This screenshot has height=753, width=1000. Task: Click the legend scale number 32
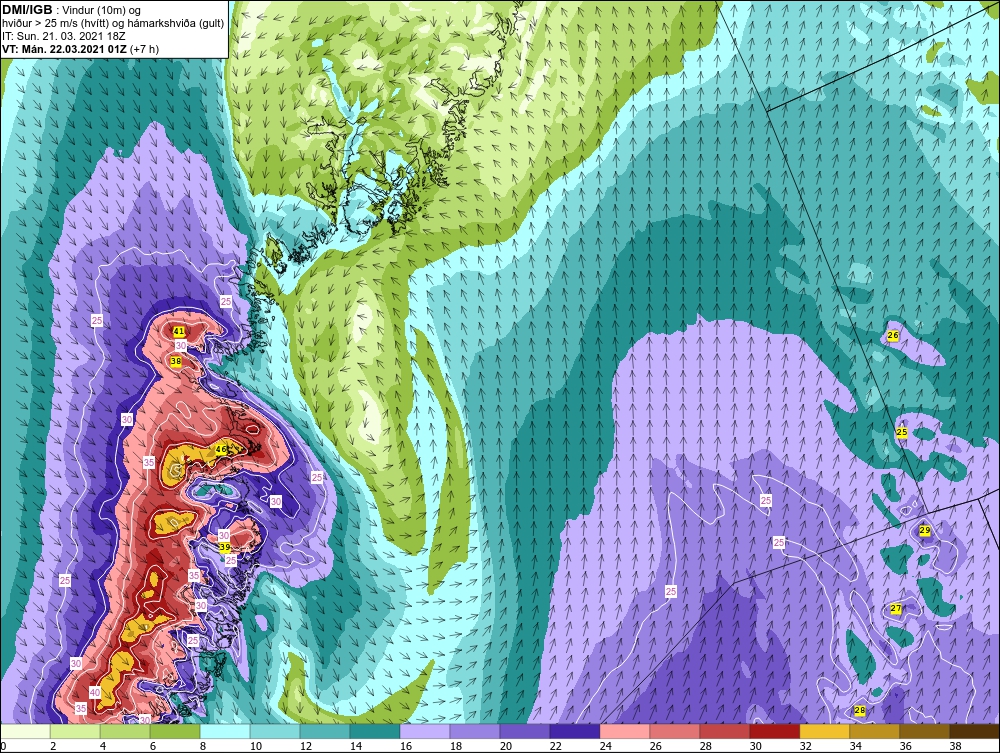coord(805,746)
